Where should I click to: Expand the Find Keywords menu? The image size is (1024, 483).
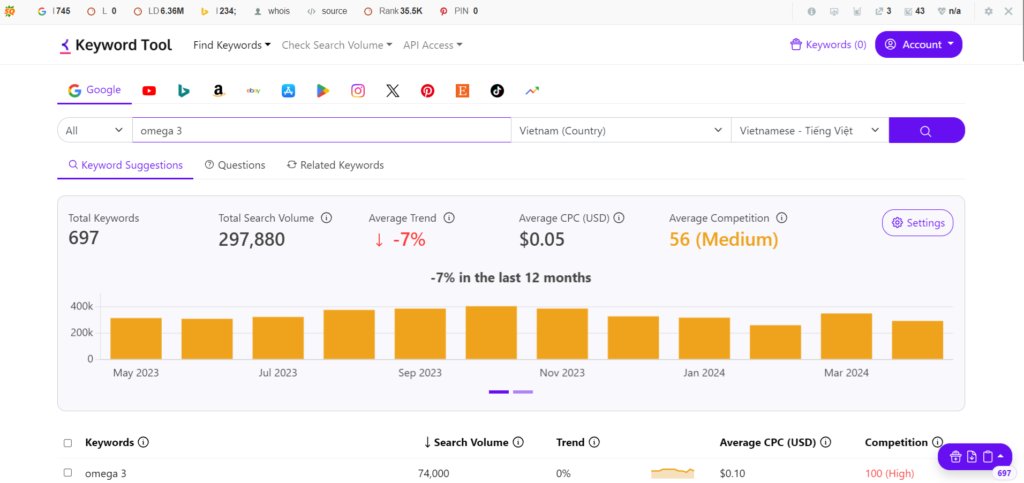pyautogui.click(x=232, y=45)
